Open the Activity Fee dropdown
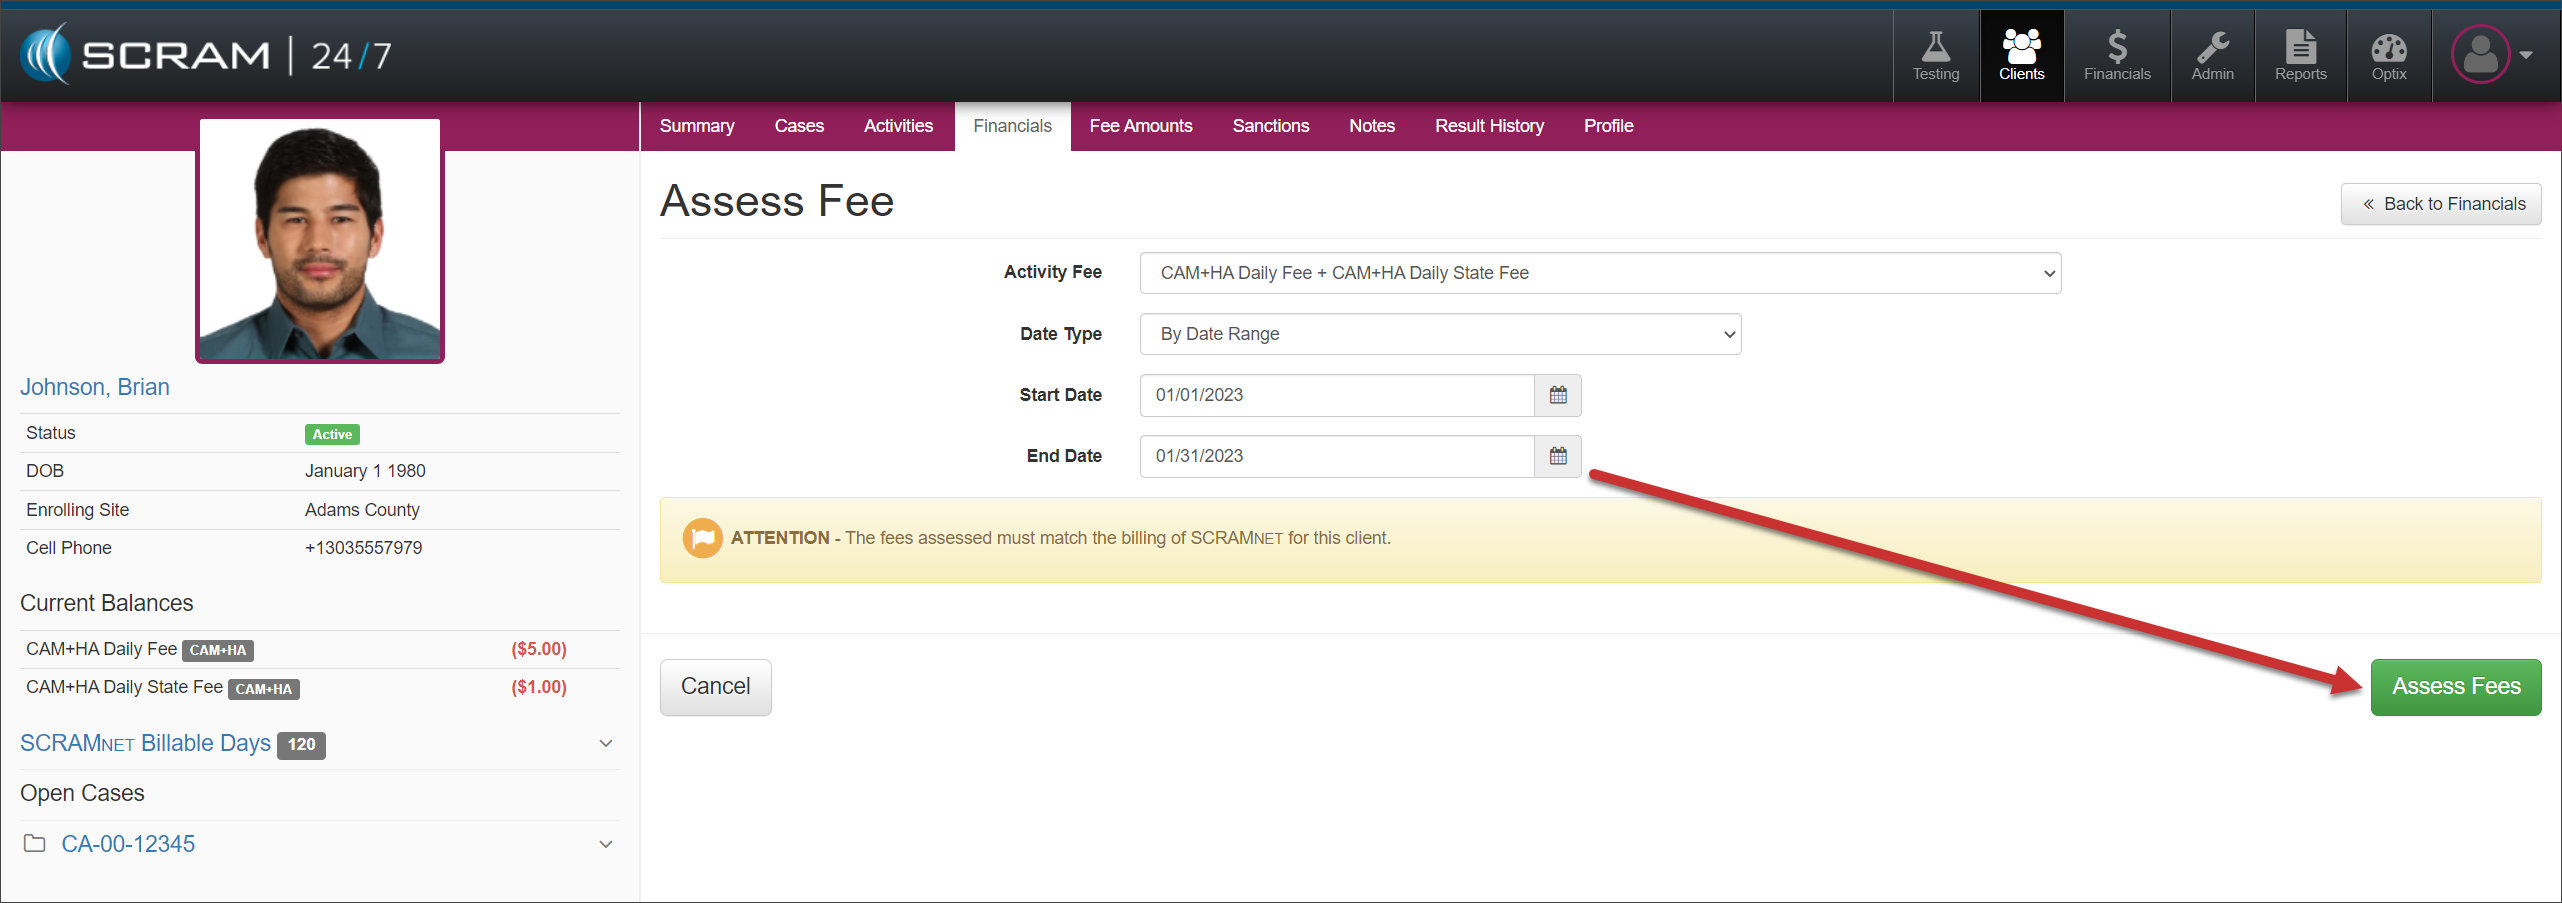2562x903 pixels. [1599, 273]
